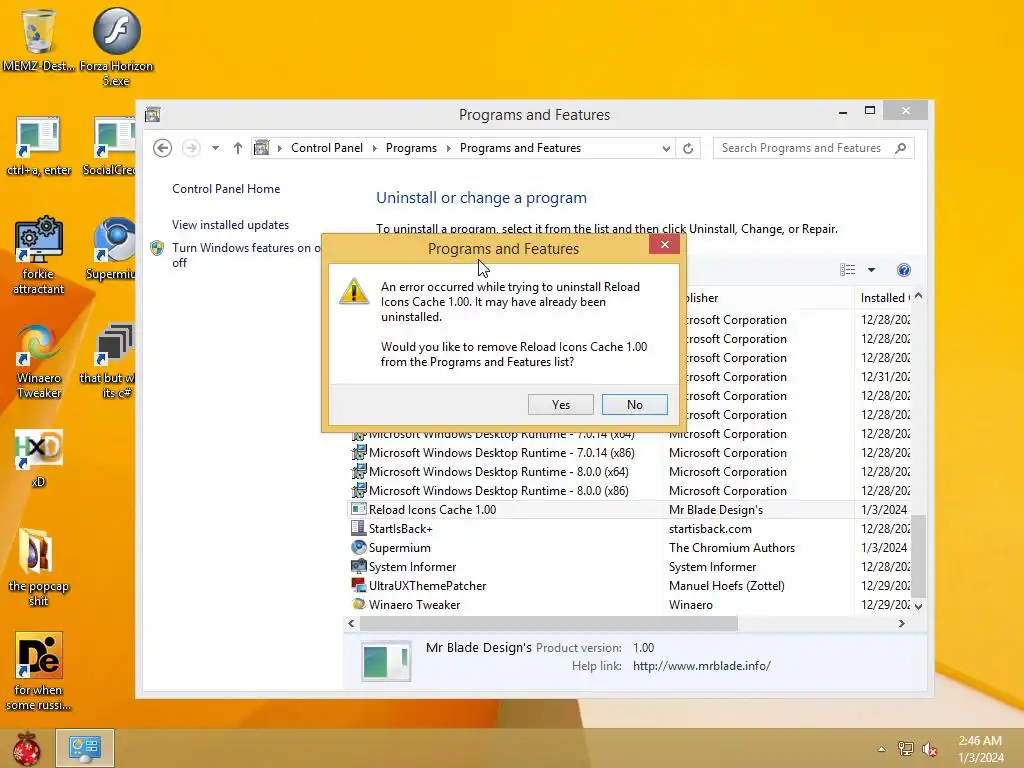
Task: Click the taskbar clock showing 2:46 AM
Action: coord(980,749)
